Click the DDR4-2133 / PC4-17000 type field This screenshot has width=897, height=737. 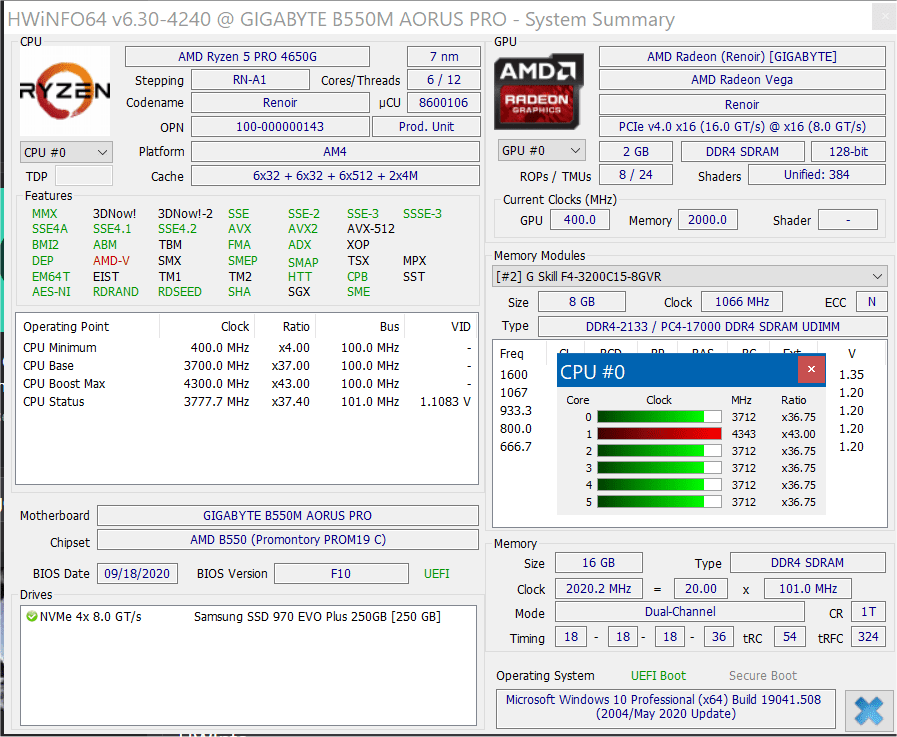click(712, 326)
